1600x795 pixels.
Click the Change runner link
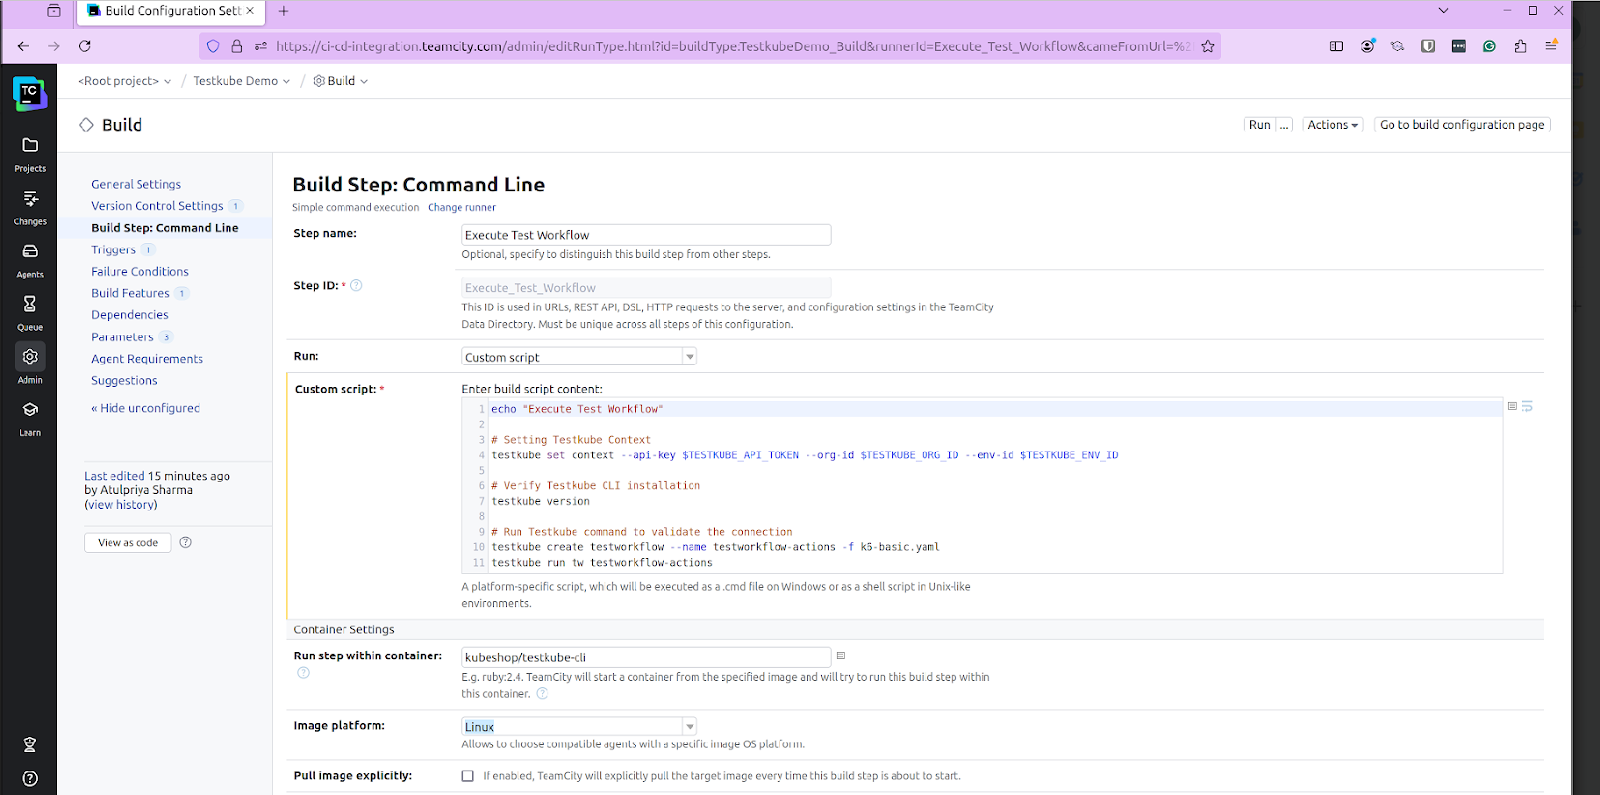coord(462,208)
